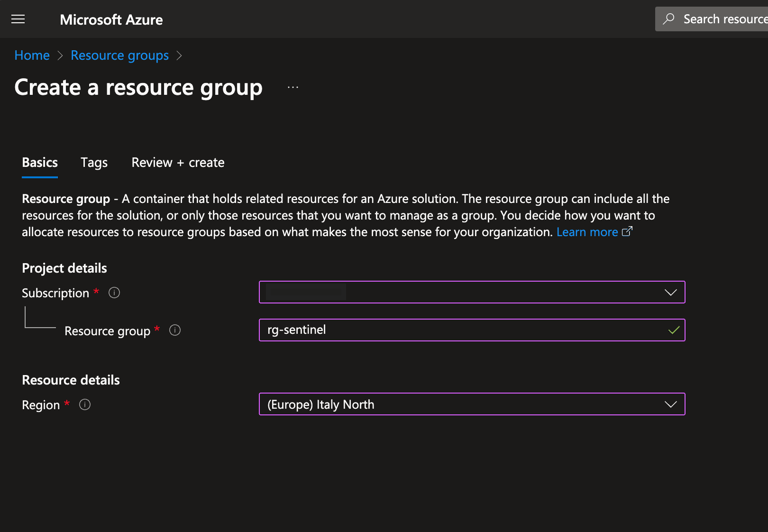This screenshot has width=768, height=532.
Task: Switch to the Tags tab
Action: [94, 163]
